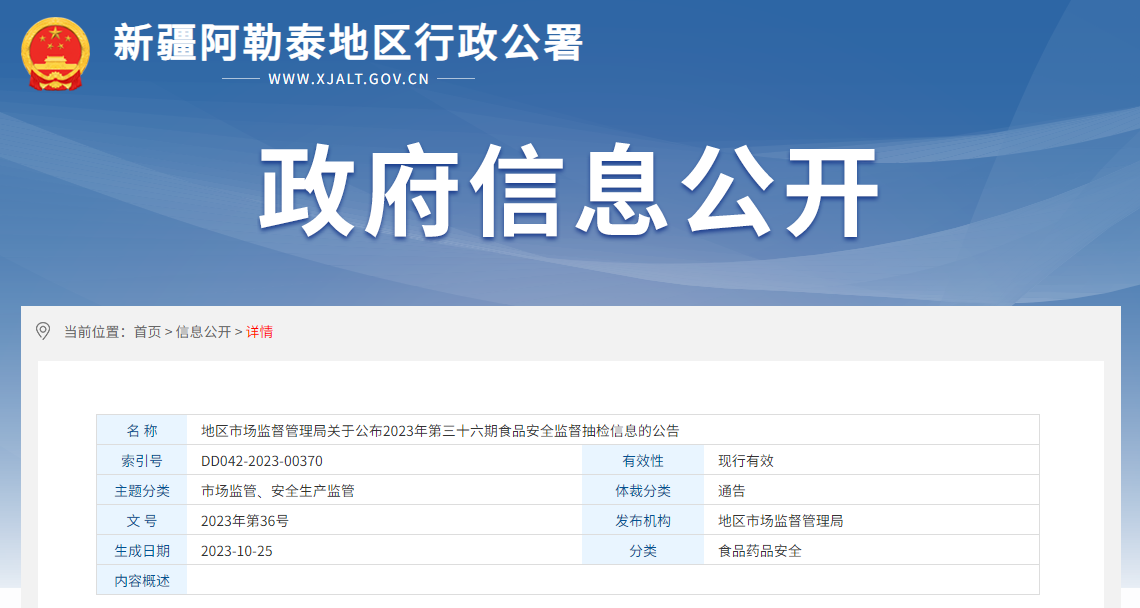Screen dimensions: 1140x608
Task: Select the index number DD042-2023-00370
Action: (x=262, y=461)
